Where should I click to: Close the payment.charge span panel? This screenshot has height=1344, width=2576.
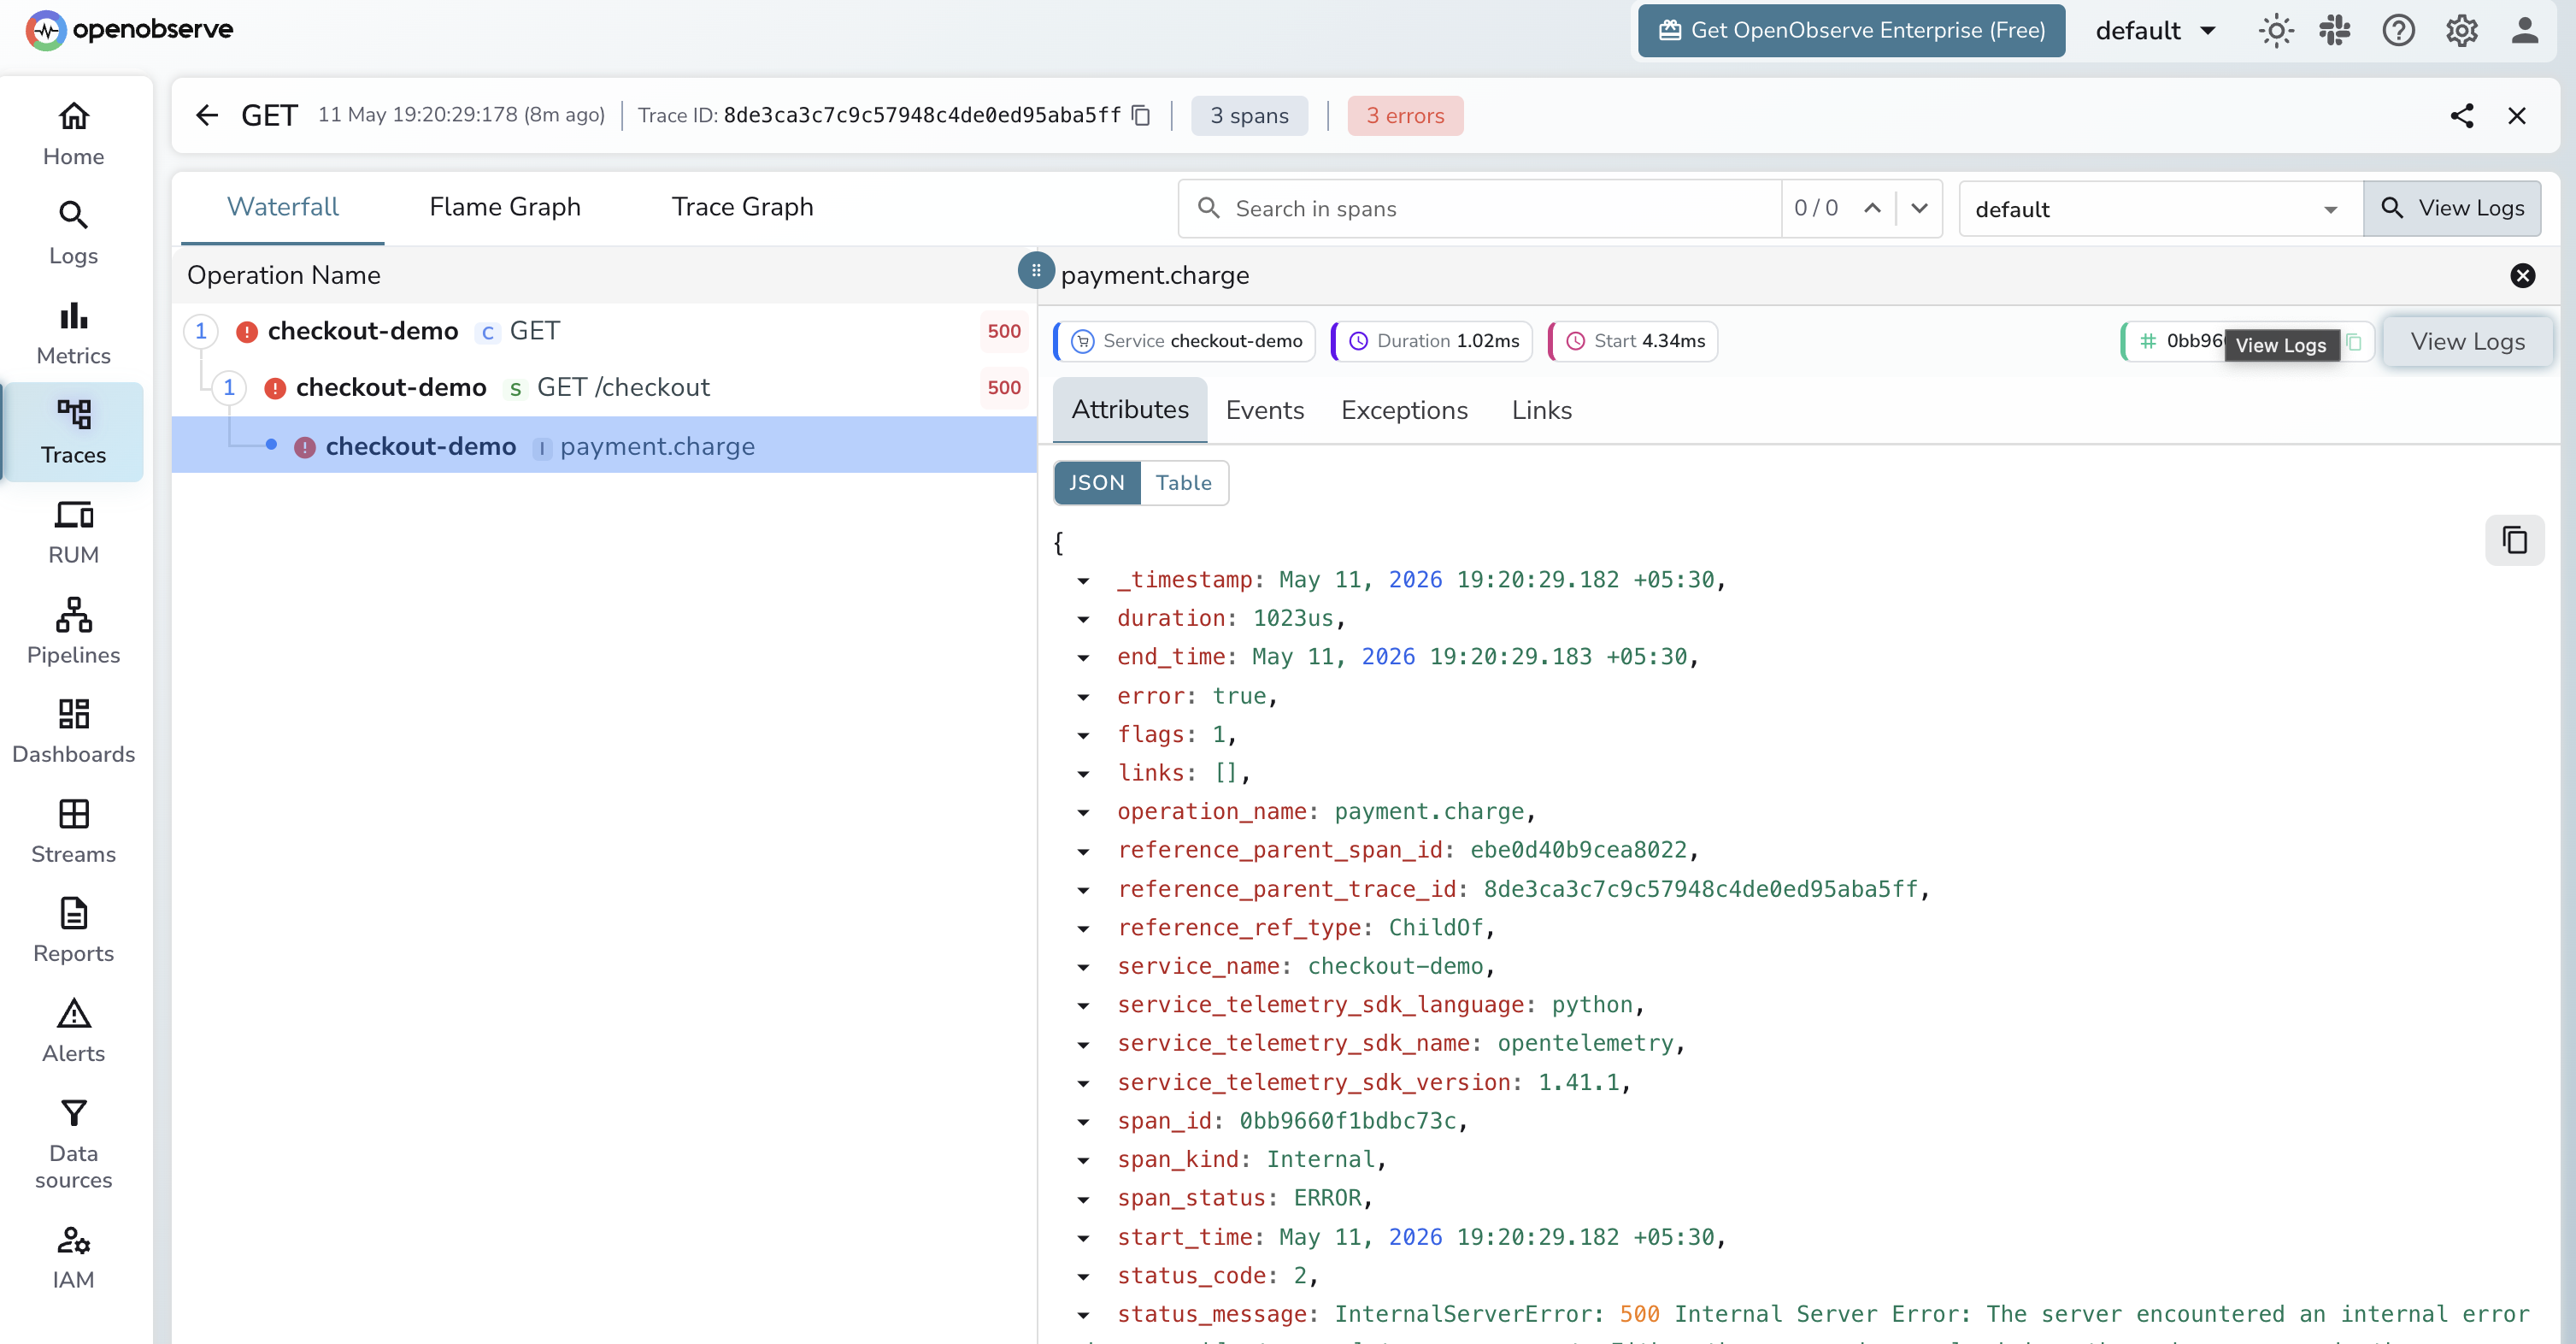coord(2522,275)
